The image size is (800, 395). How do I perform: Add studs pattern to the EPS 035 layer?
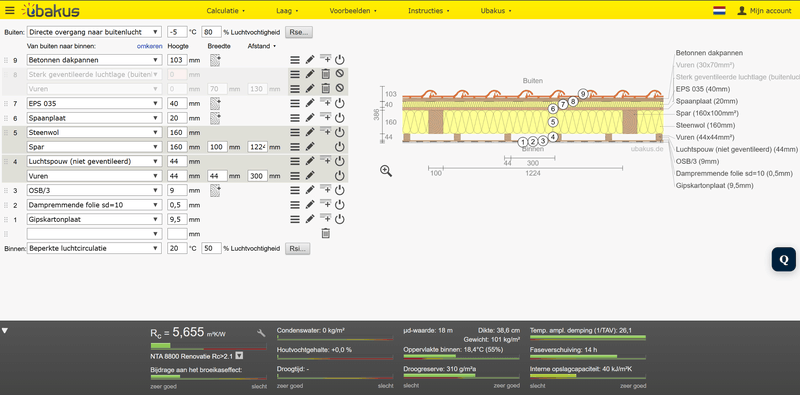point(215,104)
